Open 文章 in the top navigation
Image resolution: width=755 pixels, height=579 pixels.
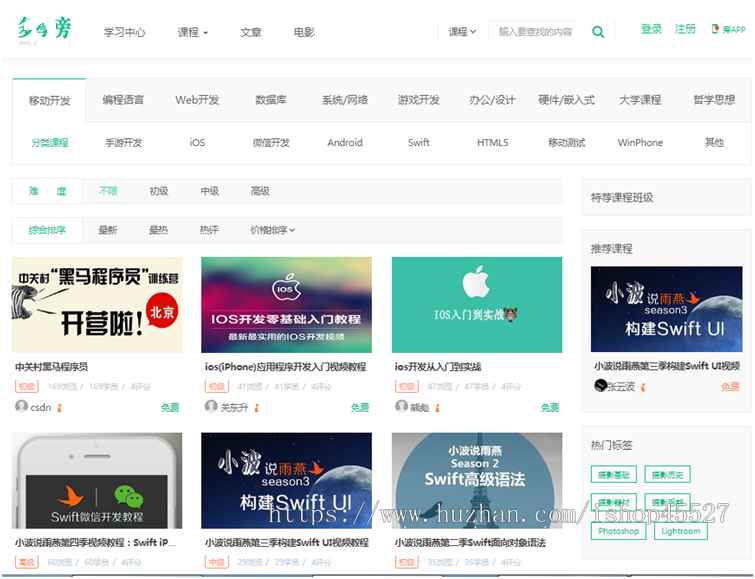pos(251,32)
